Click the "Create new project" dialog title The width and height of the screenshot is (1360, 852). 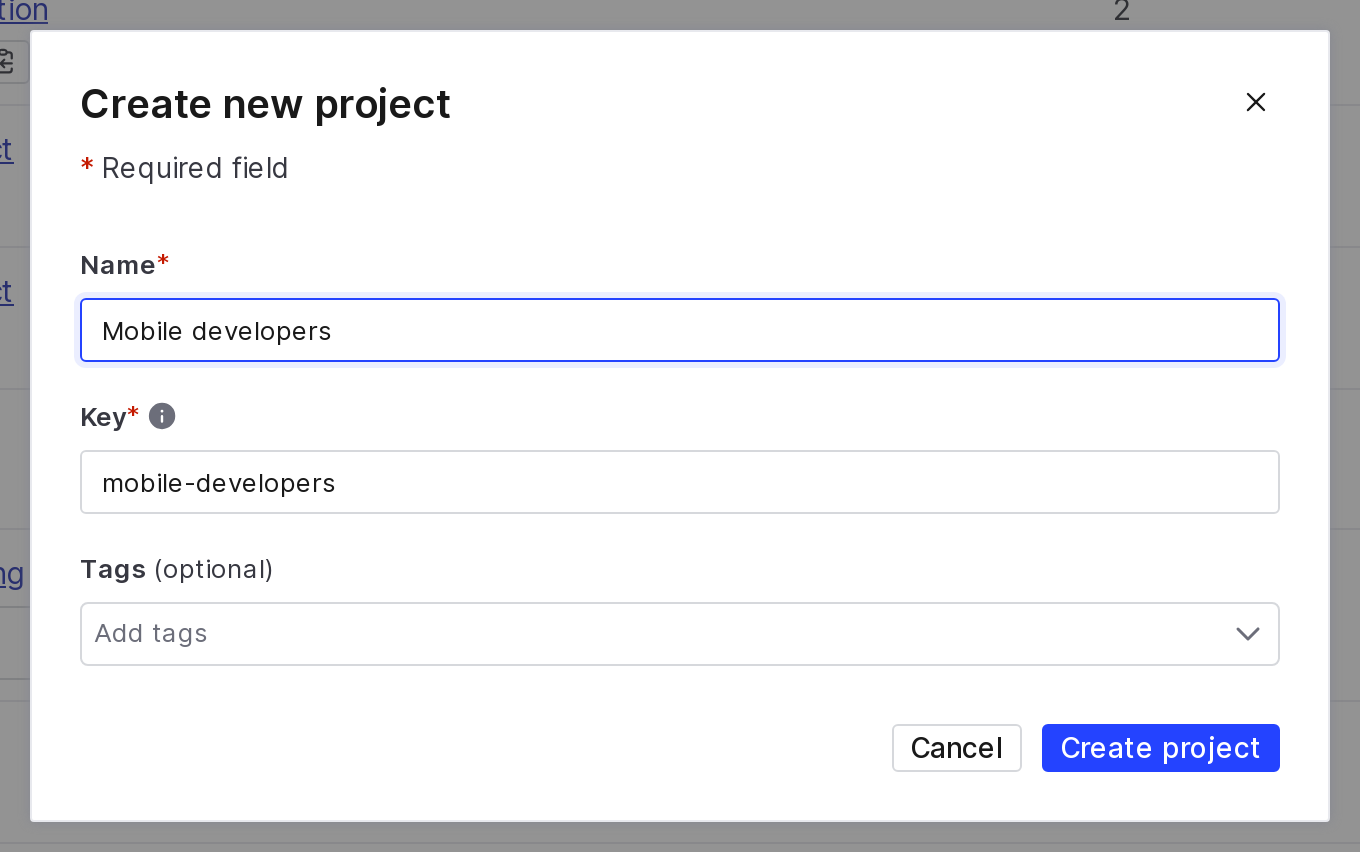pyautogui.click(x=265, y=104)
